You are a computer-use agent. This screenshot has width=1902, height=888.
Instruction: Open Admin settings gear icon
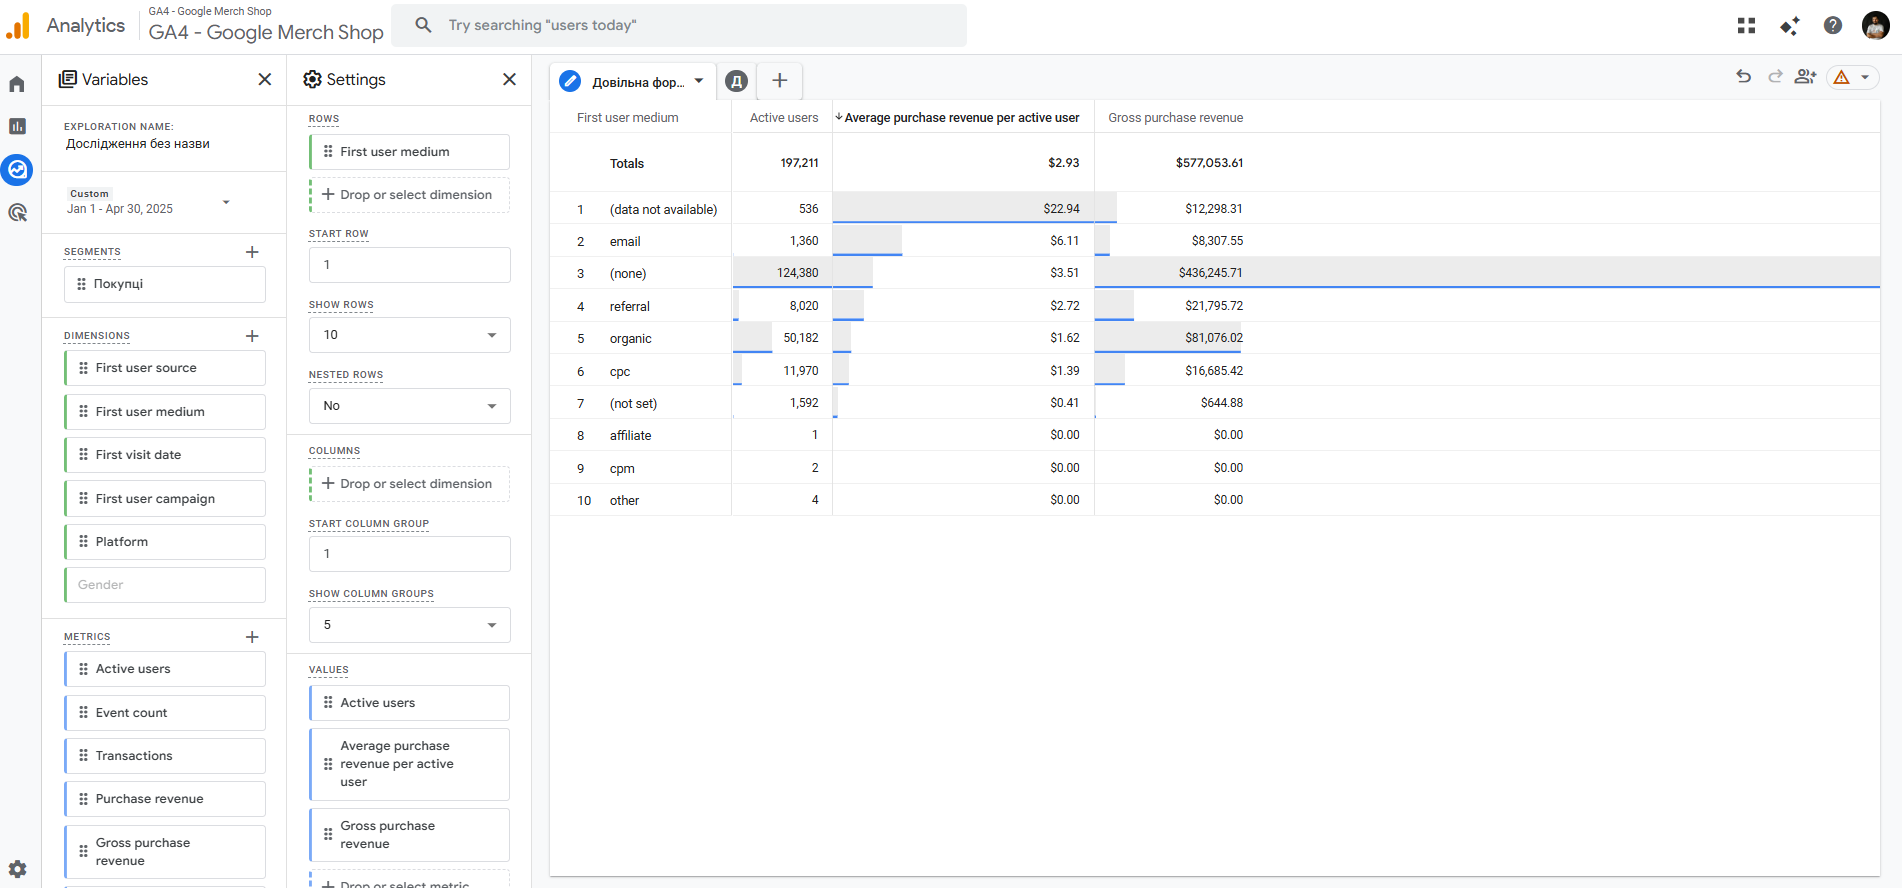click(x=17, y=869)
